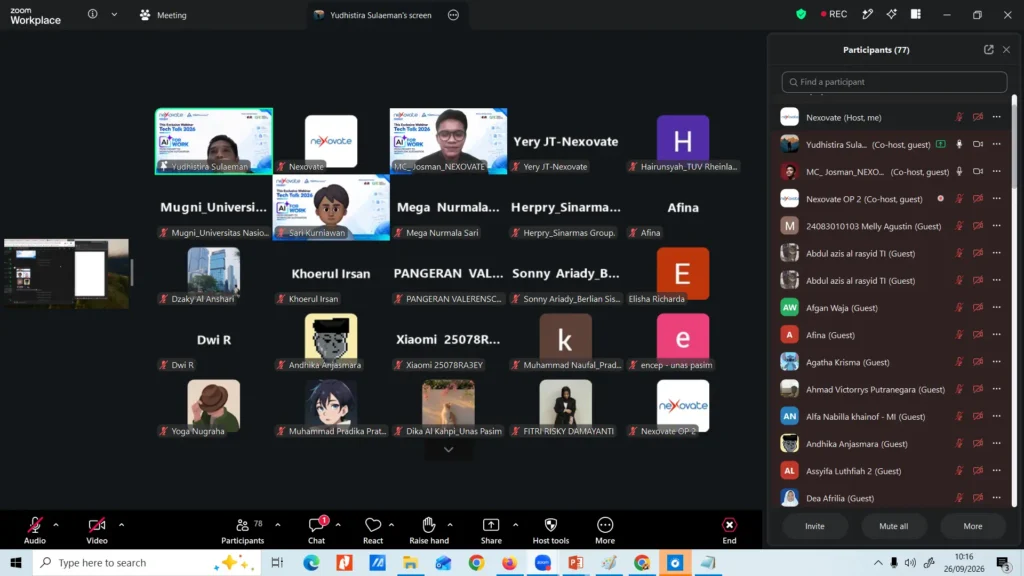
Task: Open the AI Companion sparkle icon
Action: (891, 14)
